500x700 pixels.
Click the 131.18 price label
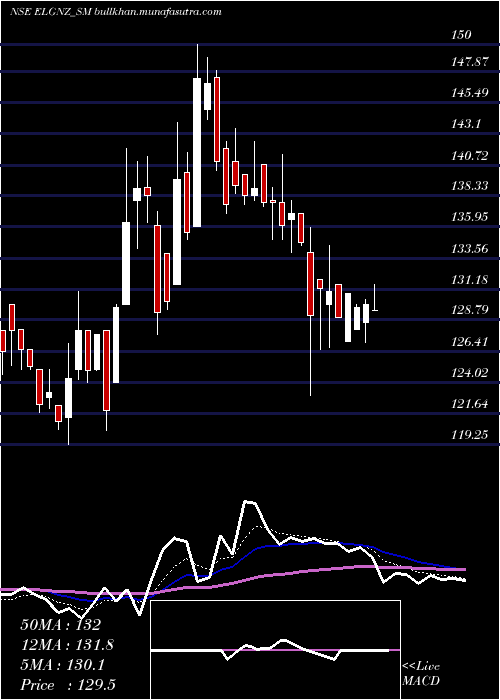click(x=471, y=279)
